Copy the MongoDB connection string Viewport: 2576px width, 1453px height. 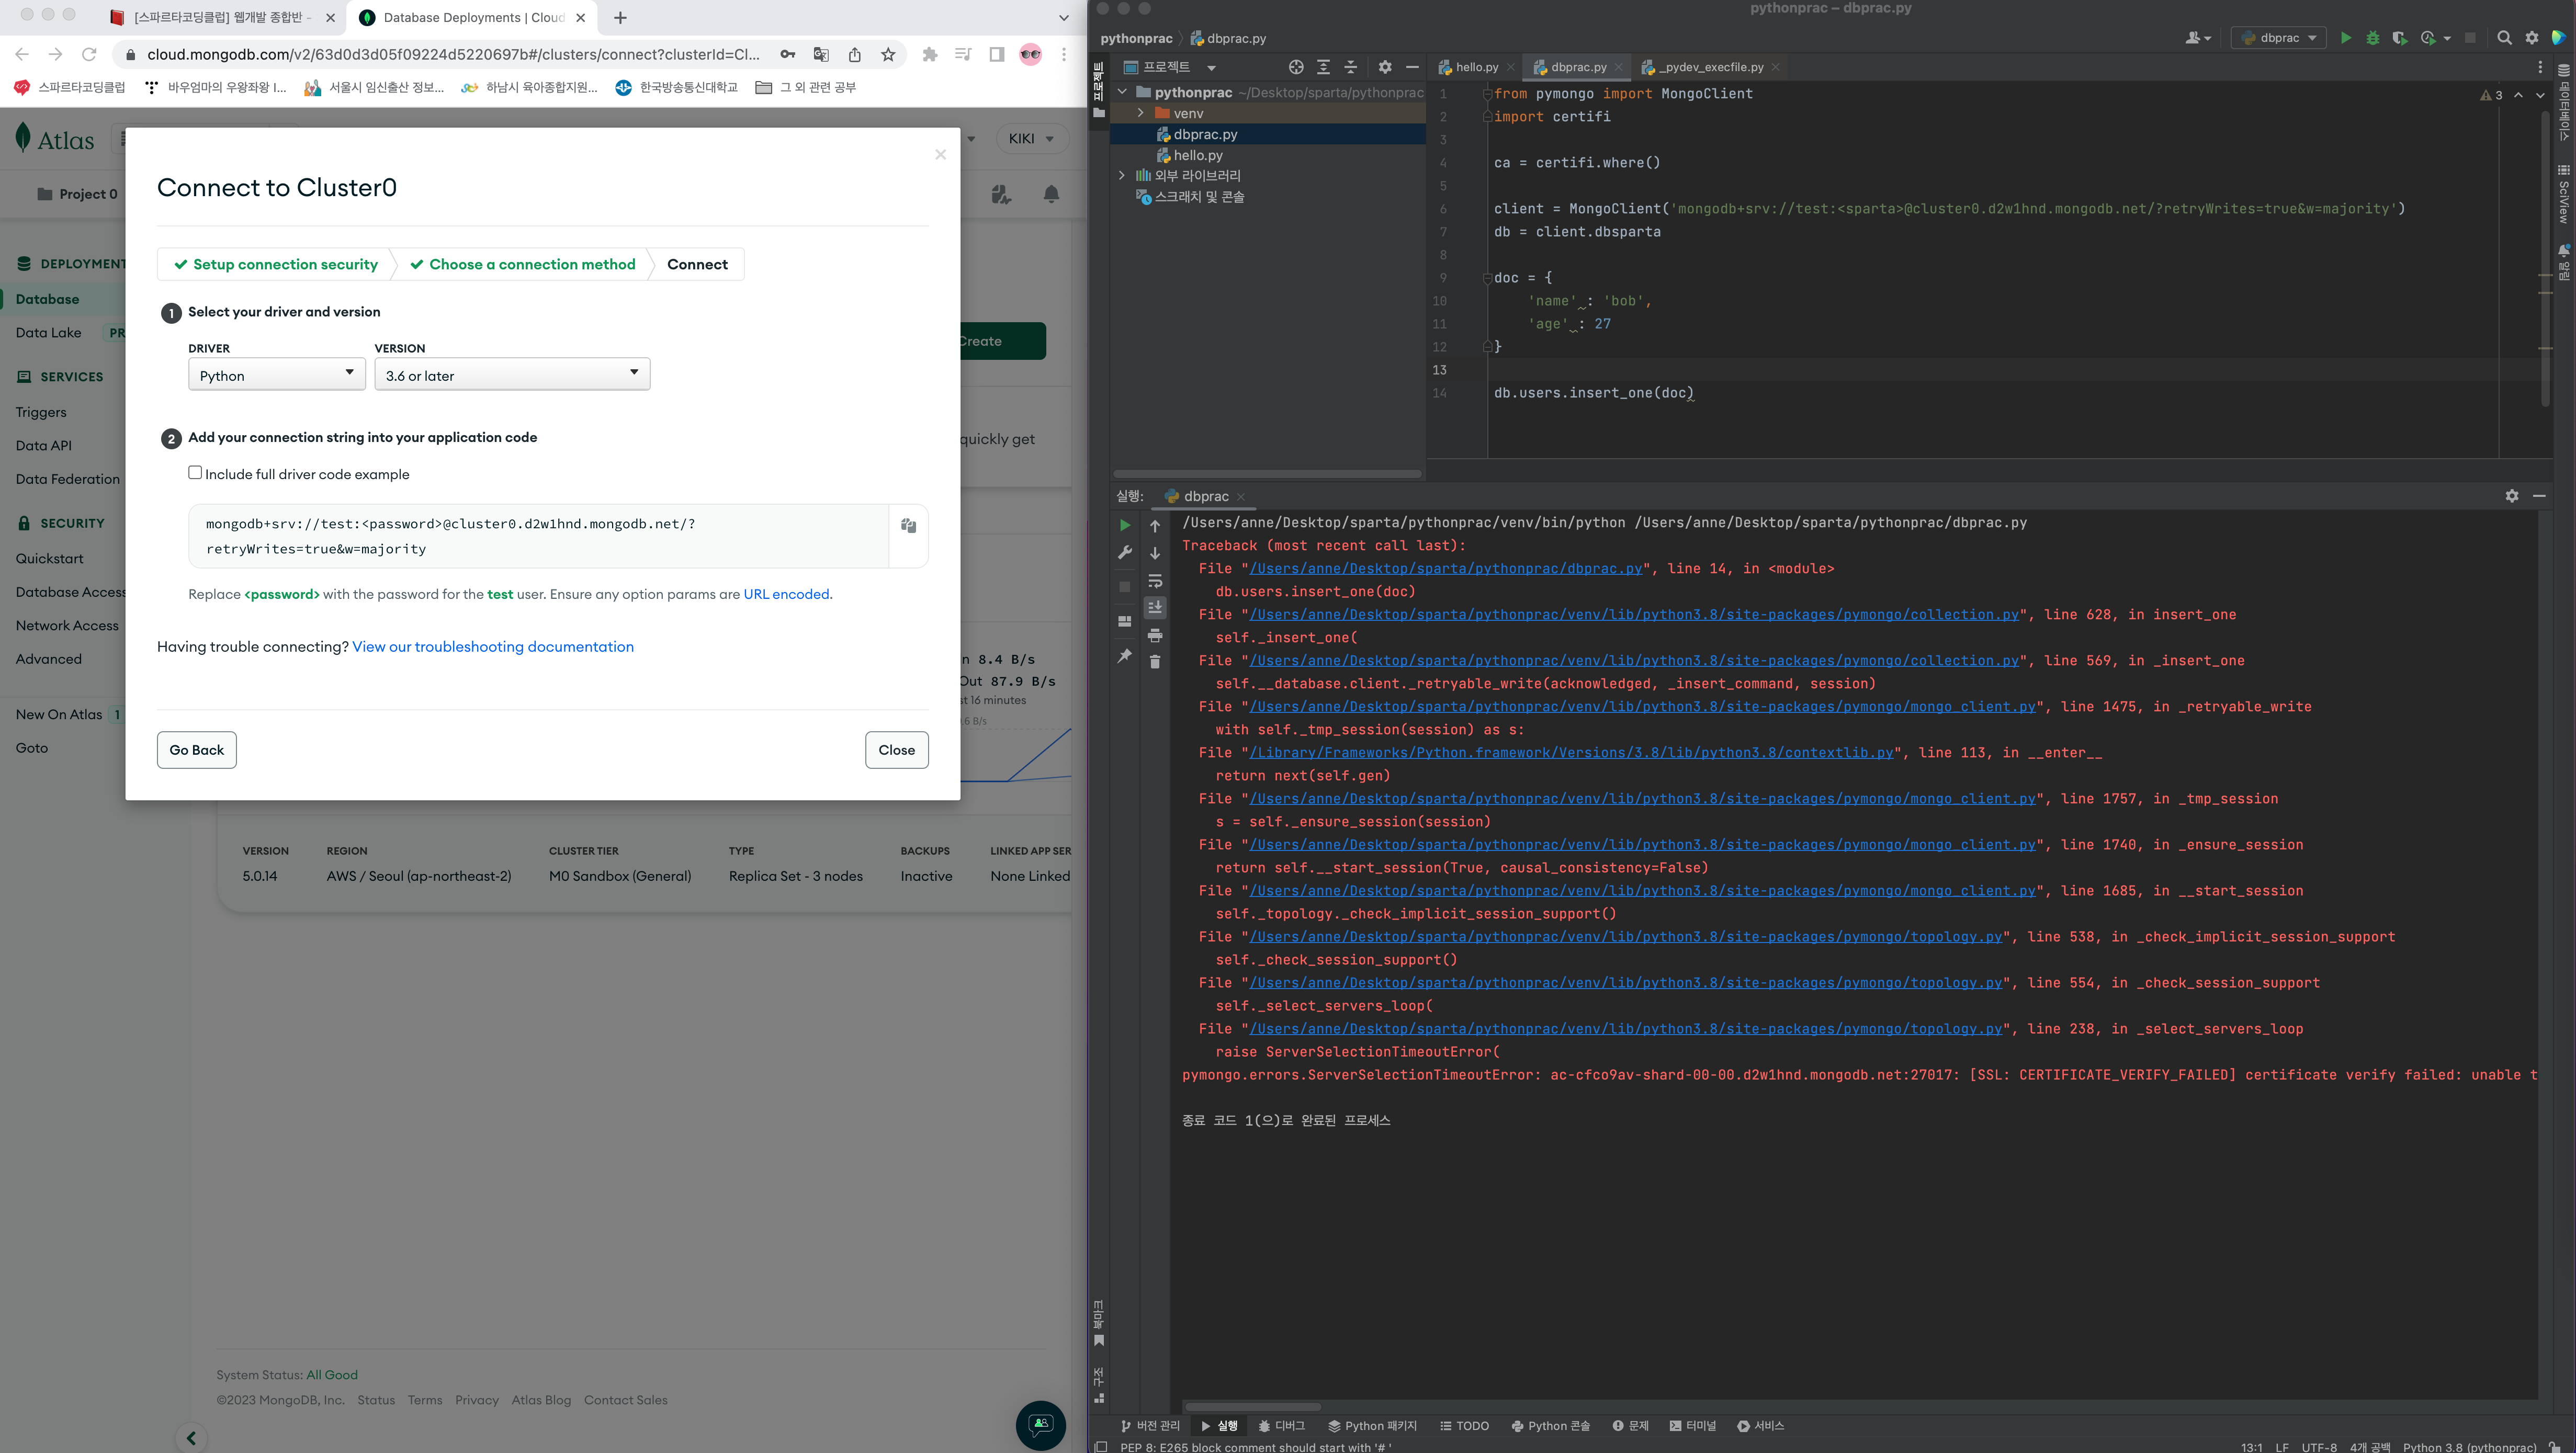pos(908,525)
